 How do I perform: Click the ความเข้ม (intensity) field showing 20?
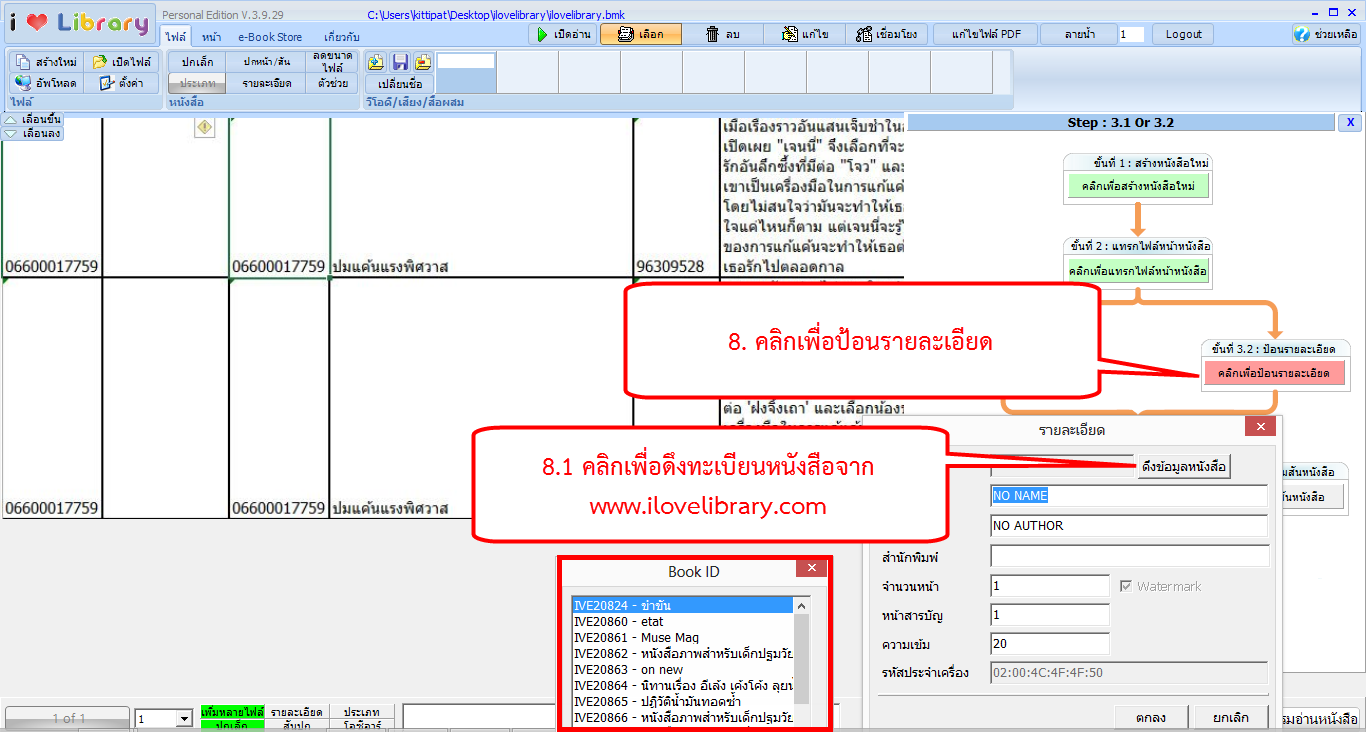click(x=1050, y=644)
